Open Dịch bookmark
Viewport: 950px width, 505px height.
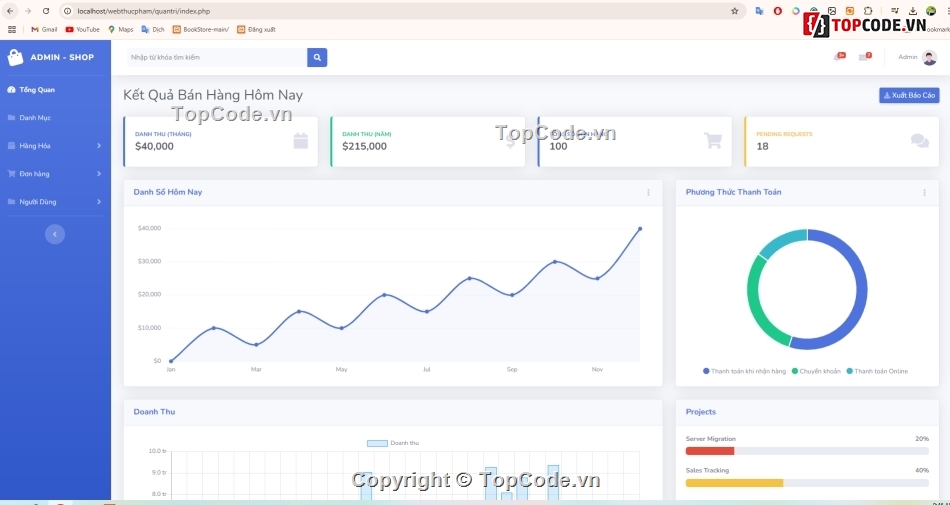[x=153, y=29]
